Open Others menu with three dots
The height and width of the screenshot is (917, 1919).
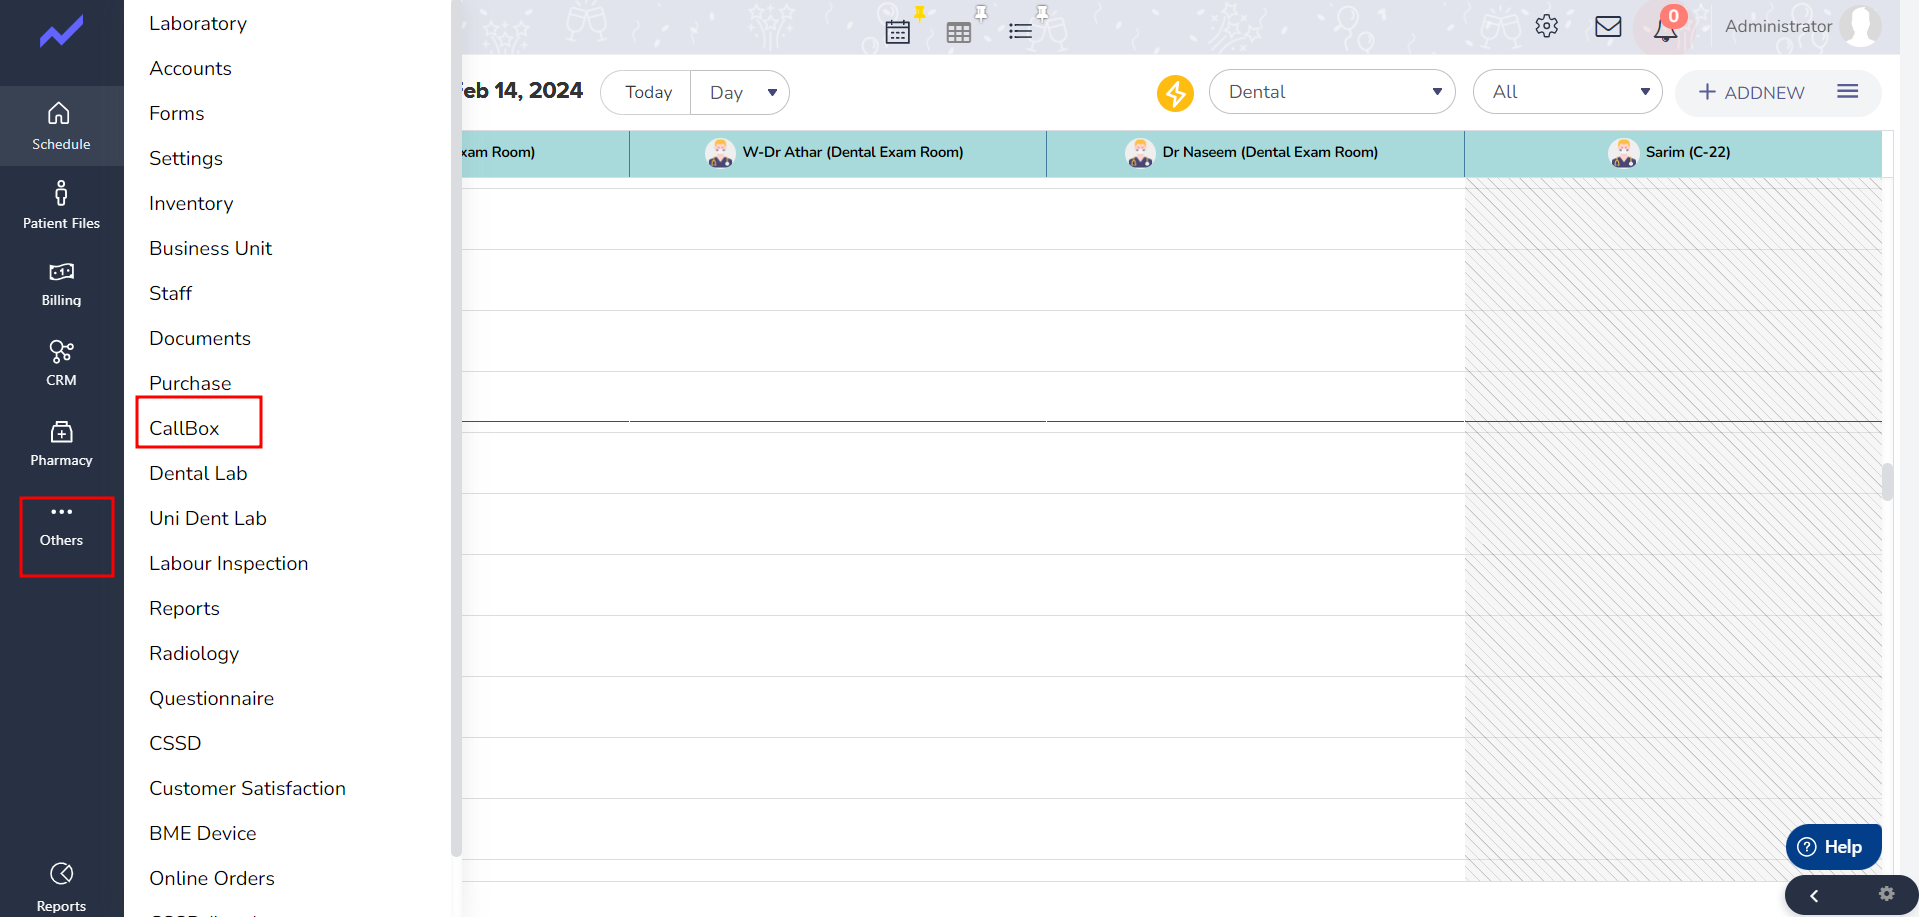coord(61,525)
